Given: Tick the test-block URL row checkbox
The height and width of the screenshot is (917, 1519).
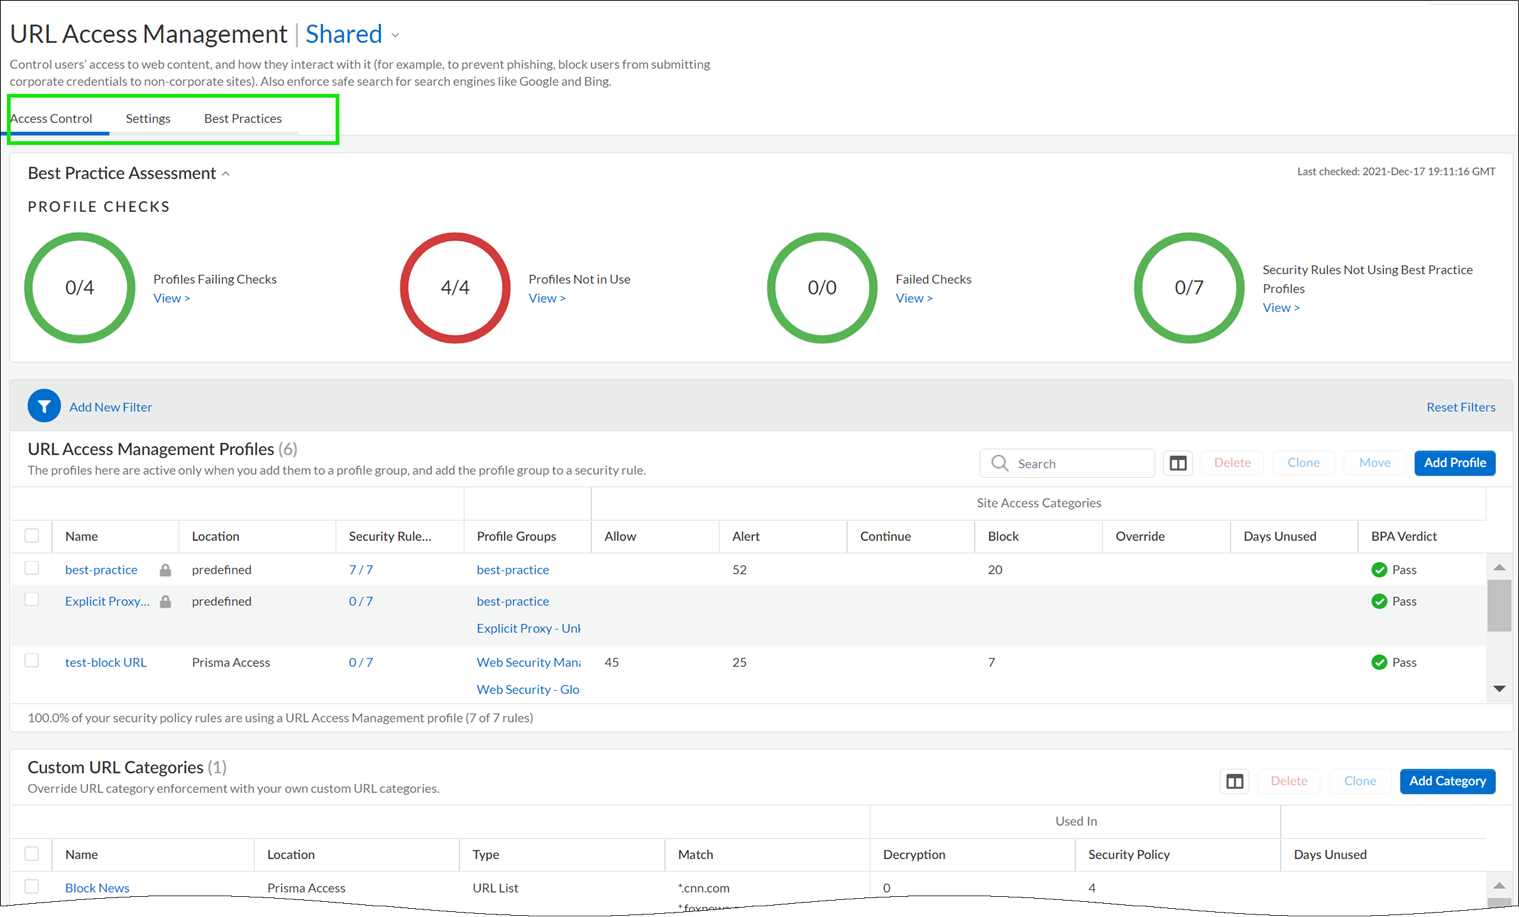Looking at the screenshot, I should pyautogui.click(x=32, y=661).
